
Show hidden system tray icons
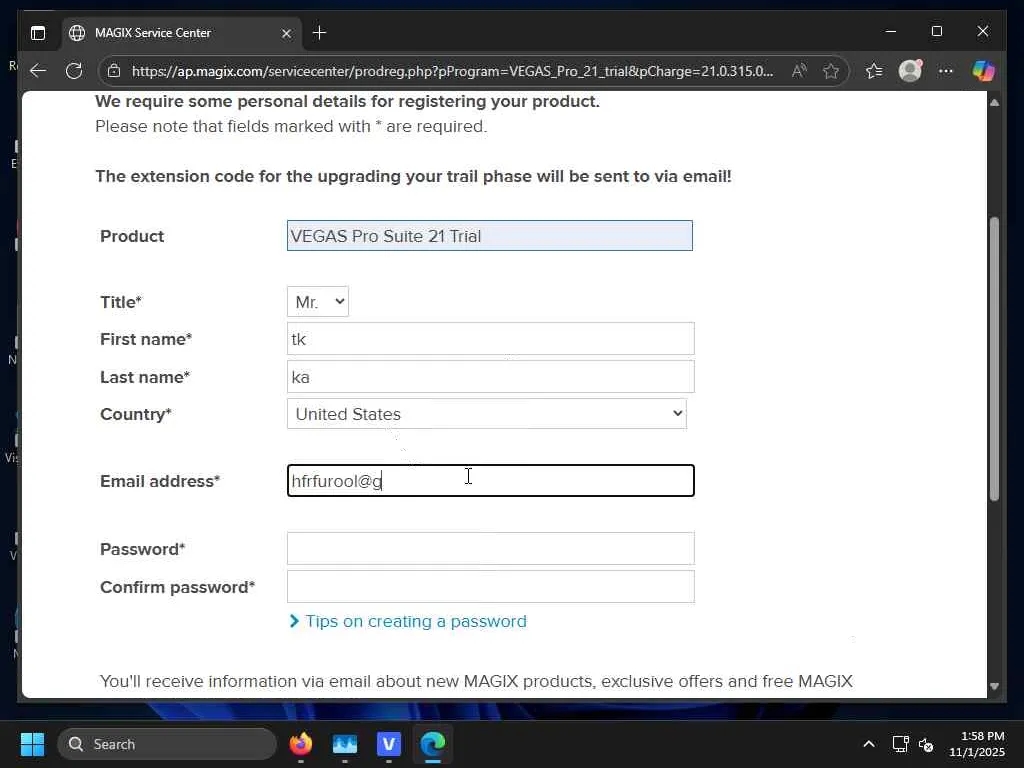tap(869, 744)
